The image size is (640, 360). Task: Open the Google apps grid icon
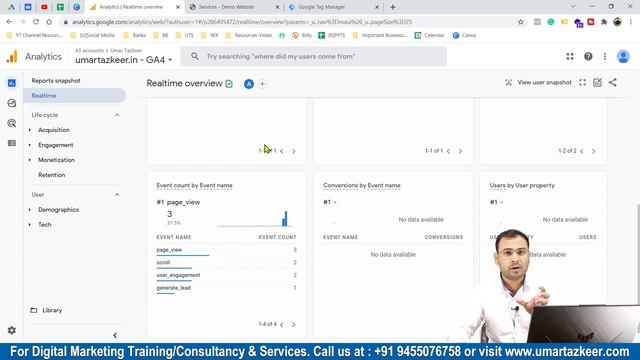[x=570, y=56]
